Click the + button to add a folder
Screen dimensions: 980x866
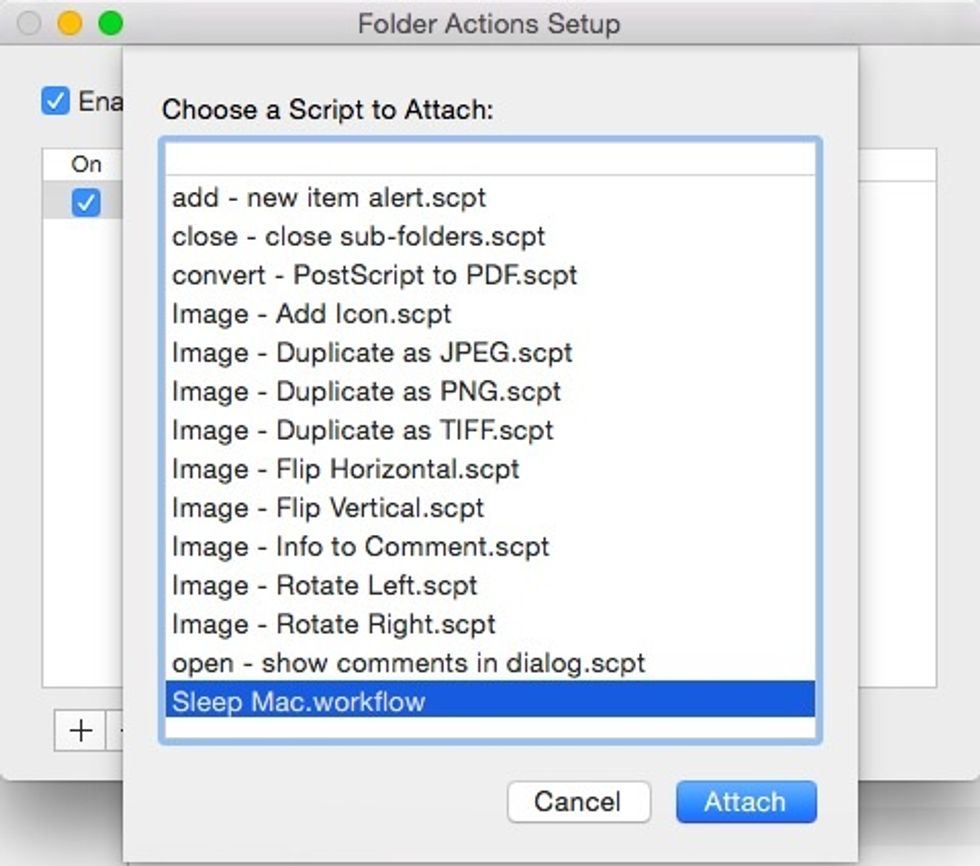tap(78, 731)
